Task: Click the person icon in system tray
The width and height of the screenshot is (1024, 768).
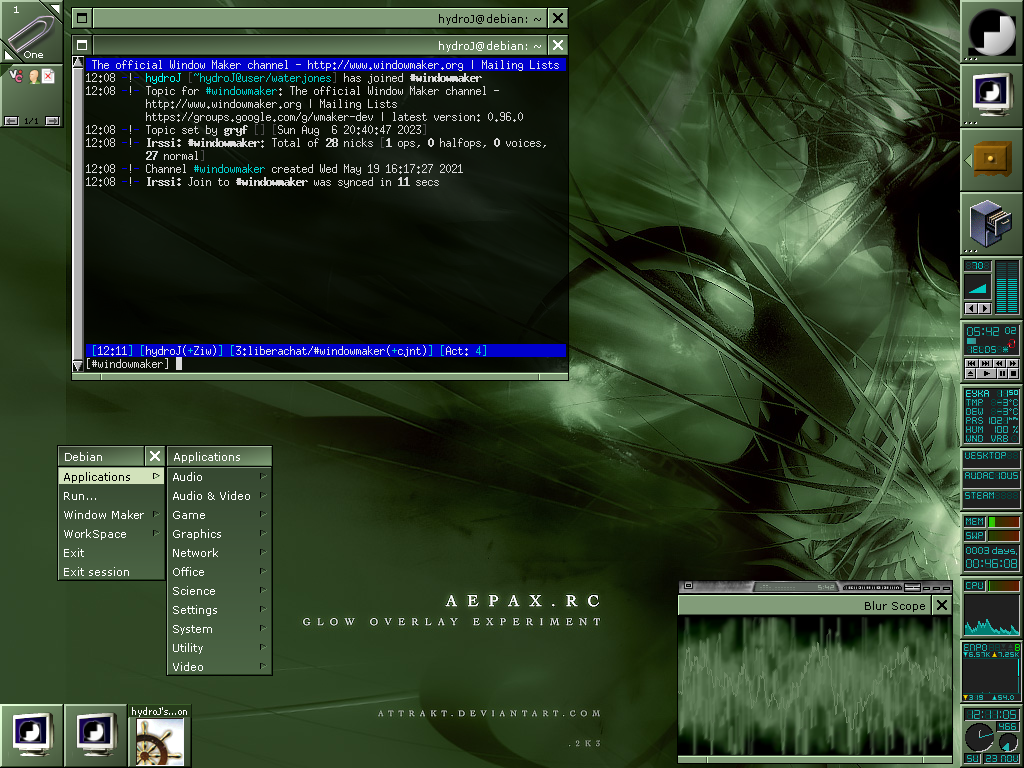Action: point(32,76)
